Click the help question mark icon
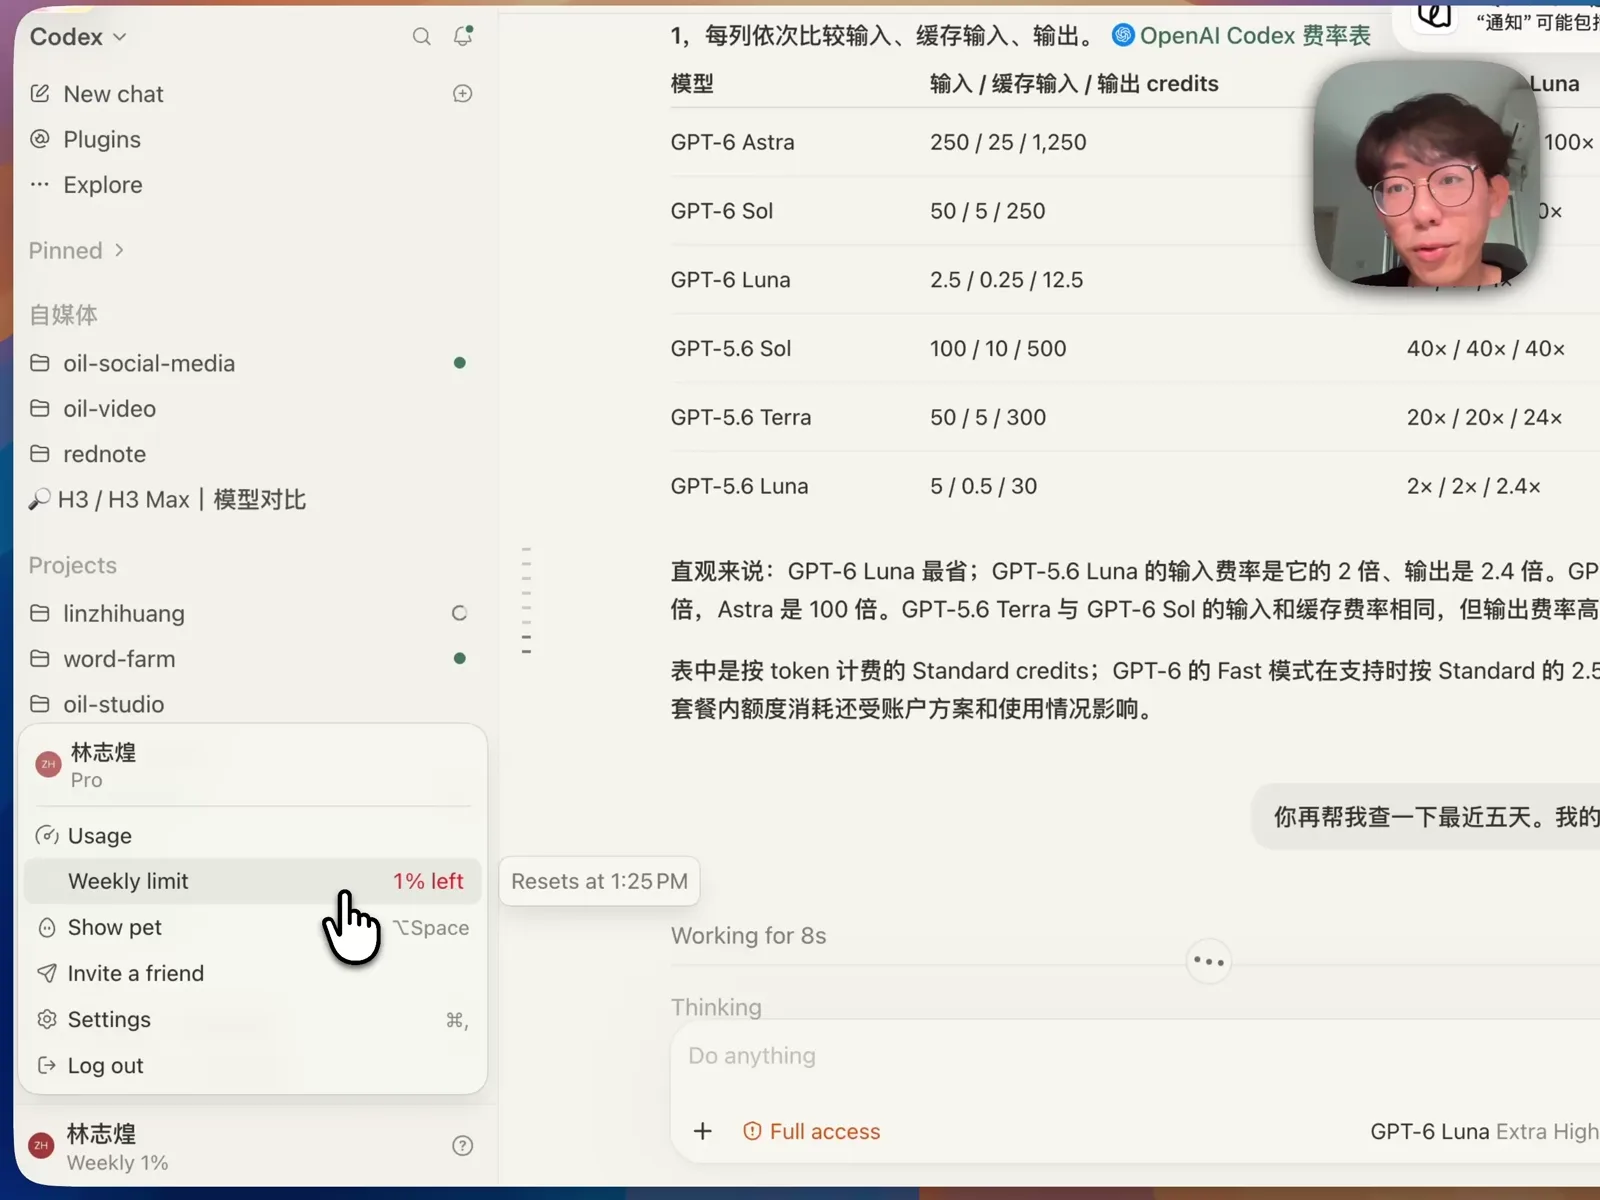This screenshot has width=1600, height=1200. 463,1146
